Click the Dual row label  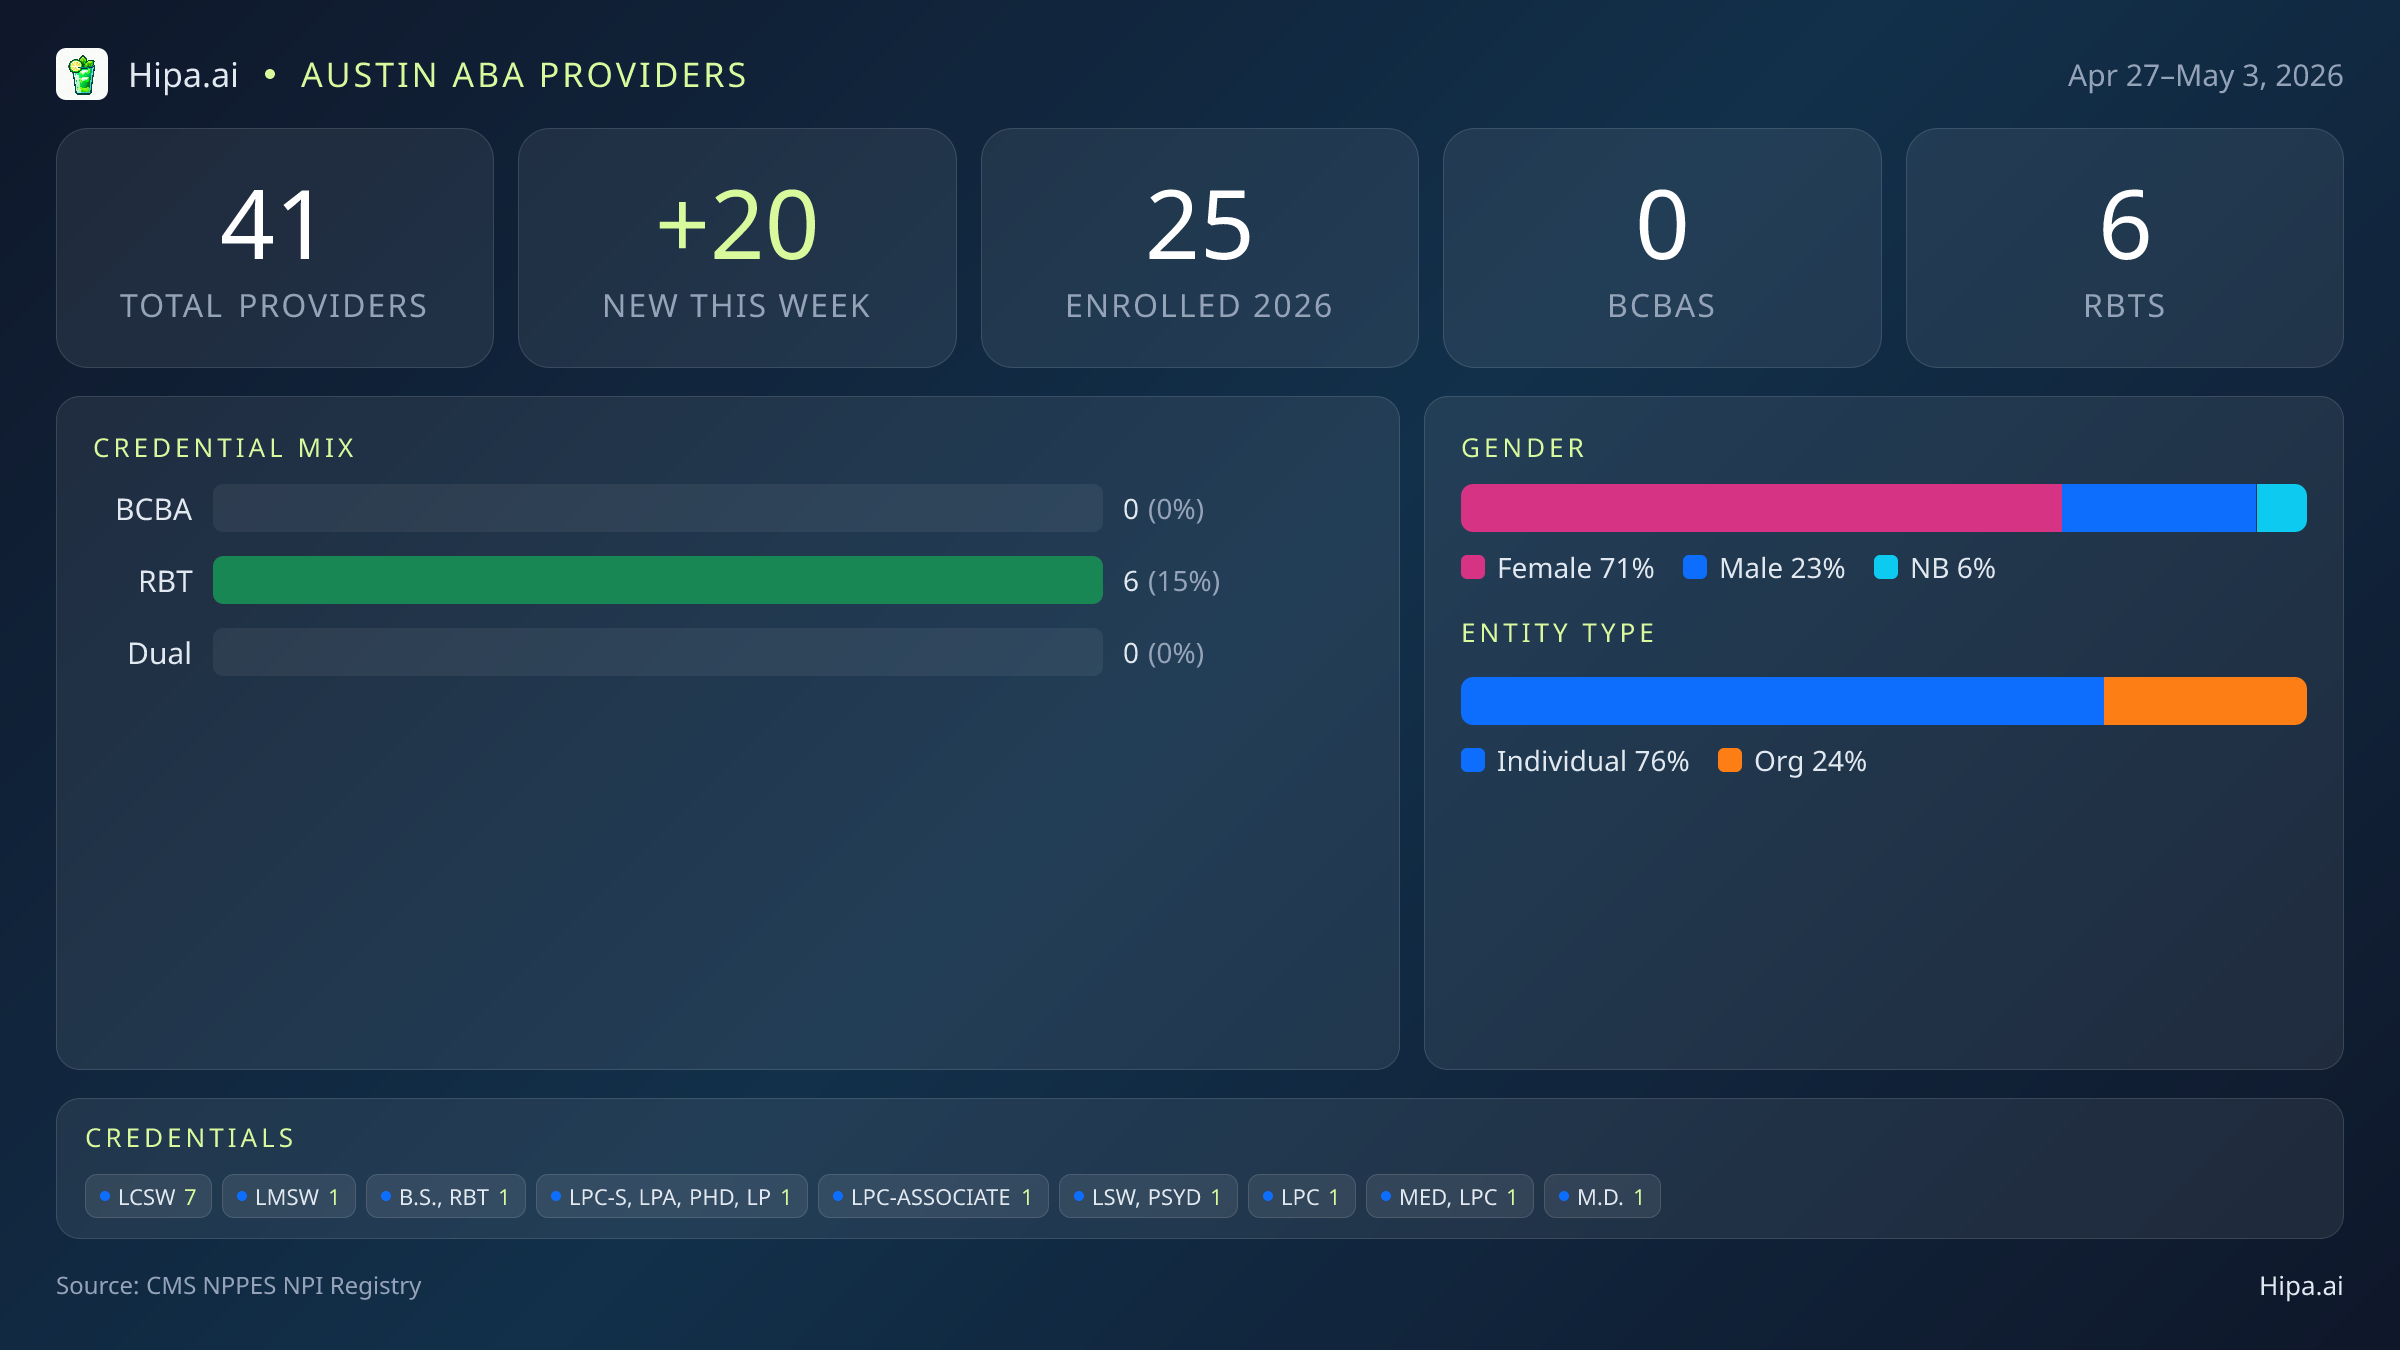159,653
